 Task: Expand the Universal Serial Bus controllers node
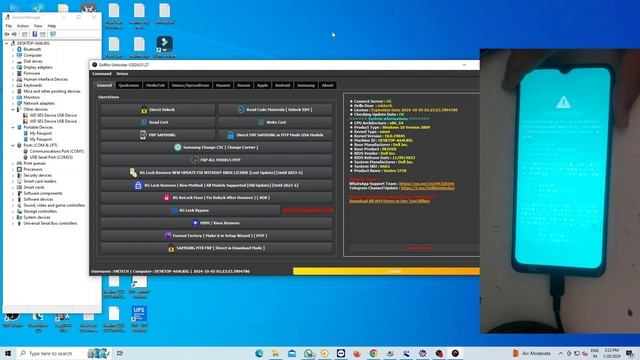13,223
